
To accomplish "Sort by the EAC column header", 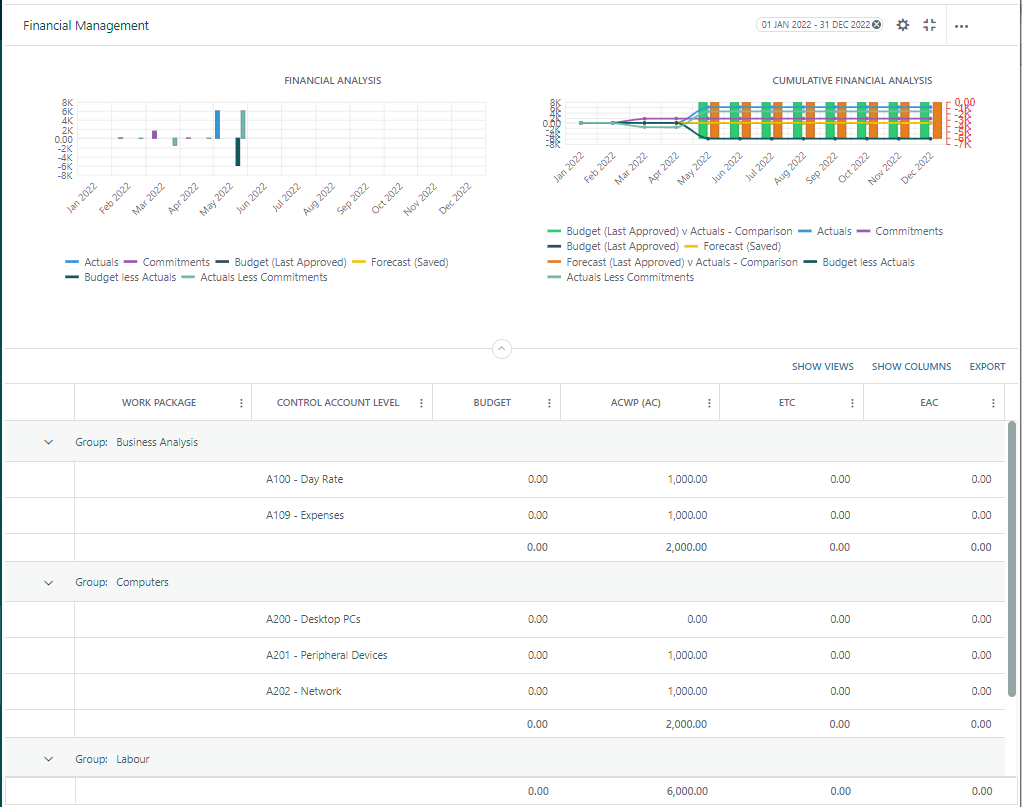I will click(x=929, y=403).
